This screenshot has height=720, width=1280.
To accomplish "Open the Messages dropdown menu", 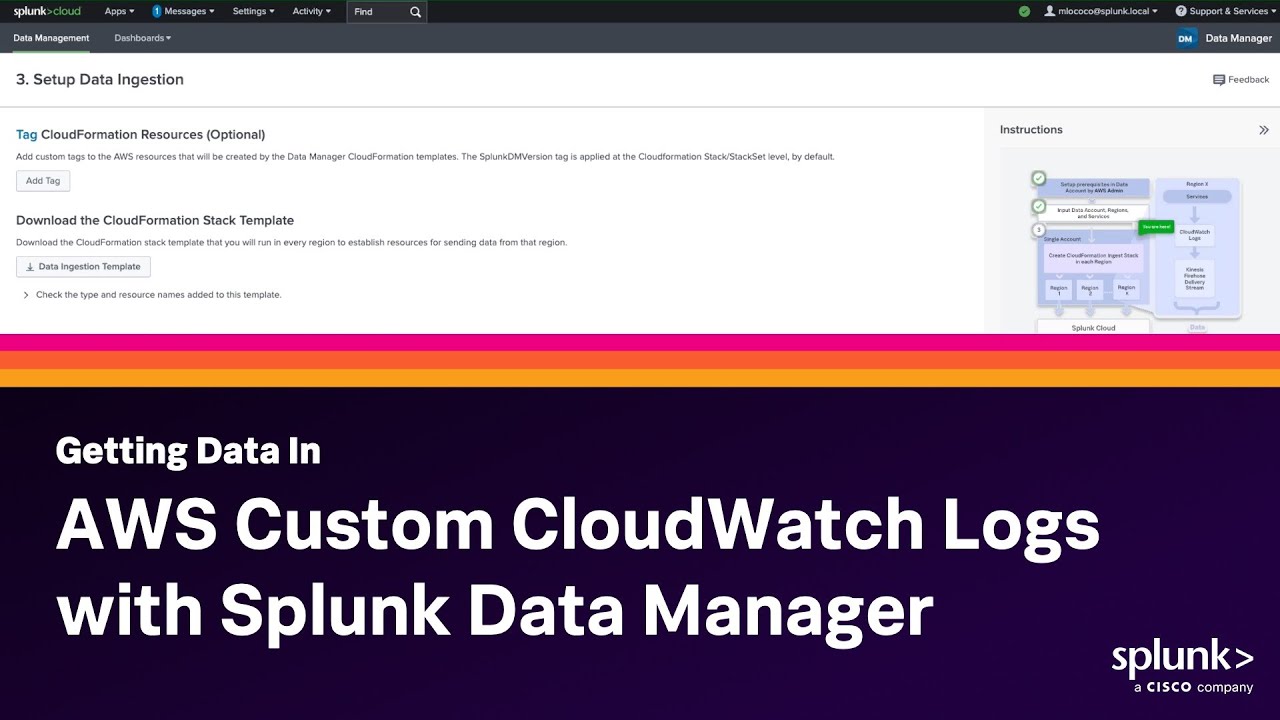I will [184, 11].
